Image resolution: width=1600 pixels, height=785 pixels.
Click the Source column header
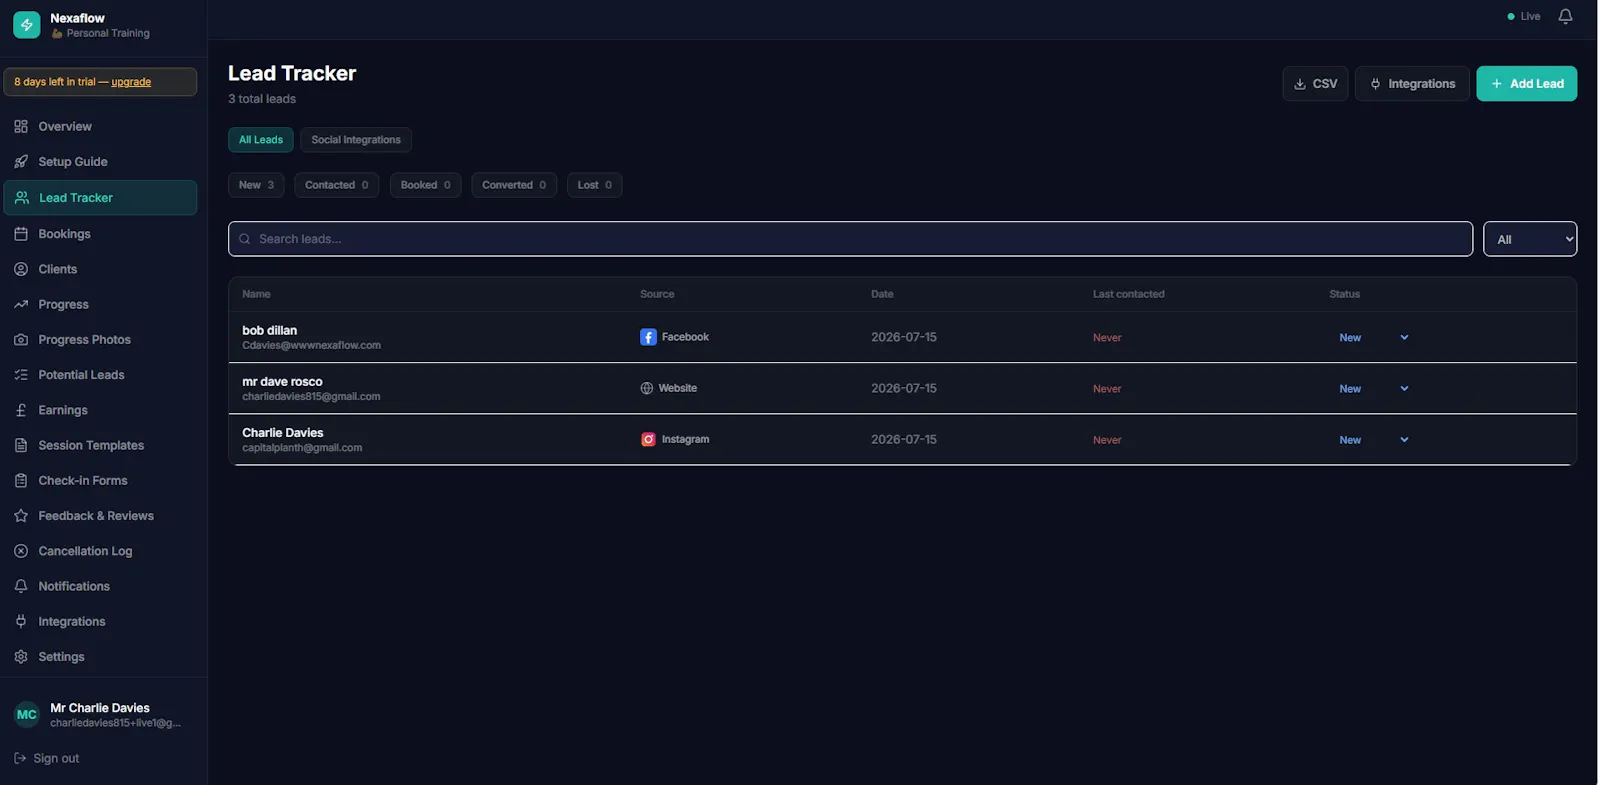[657, 294]
